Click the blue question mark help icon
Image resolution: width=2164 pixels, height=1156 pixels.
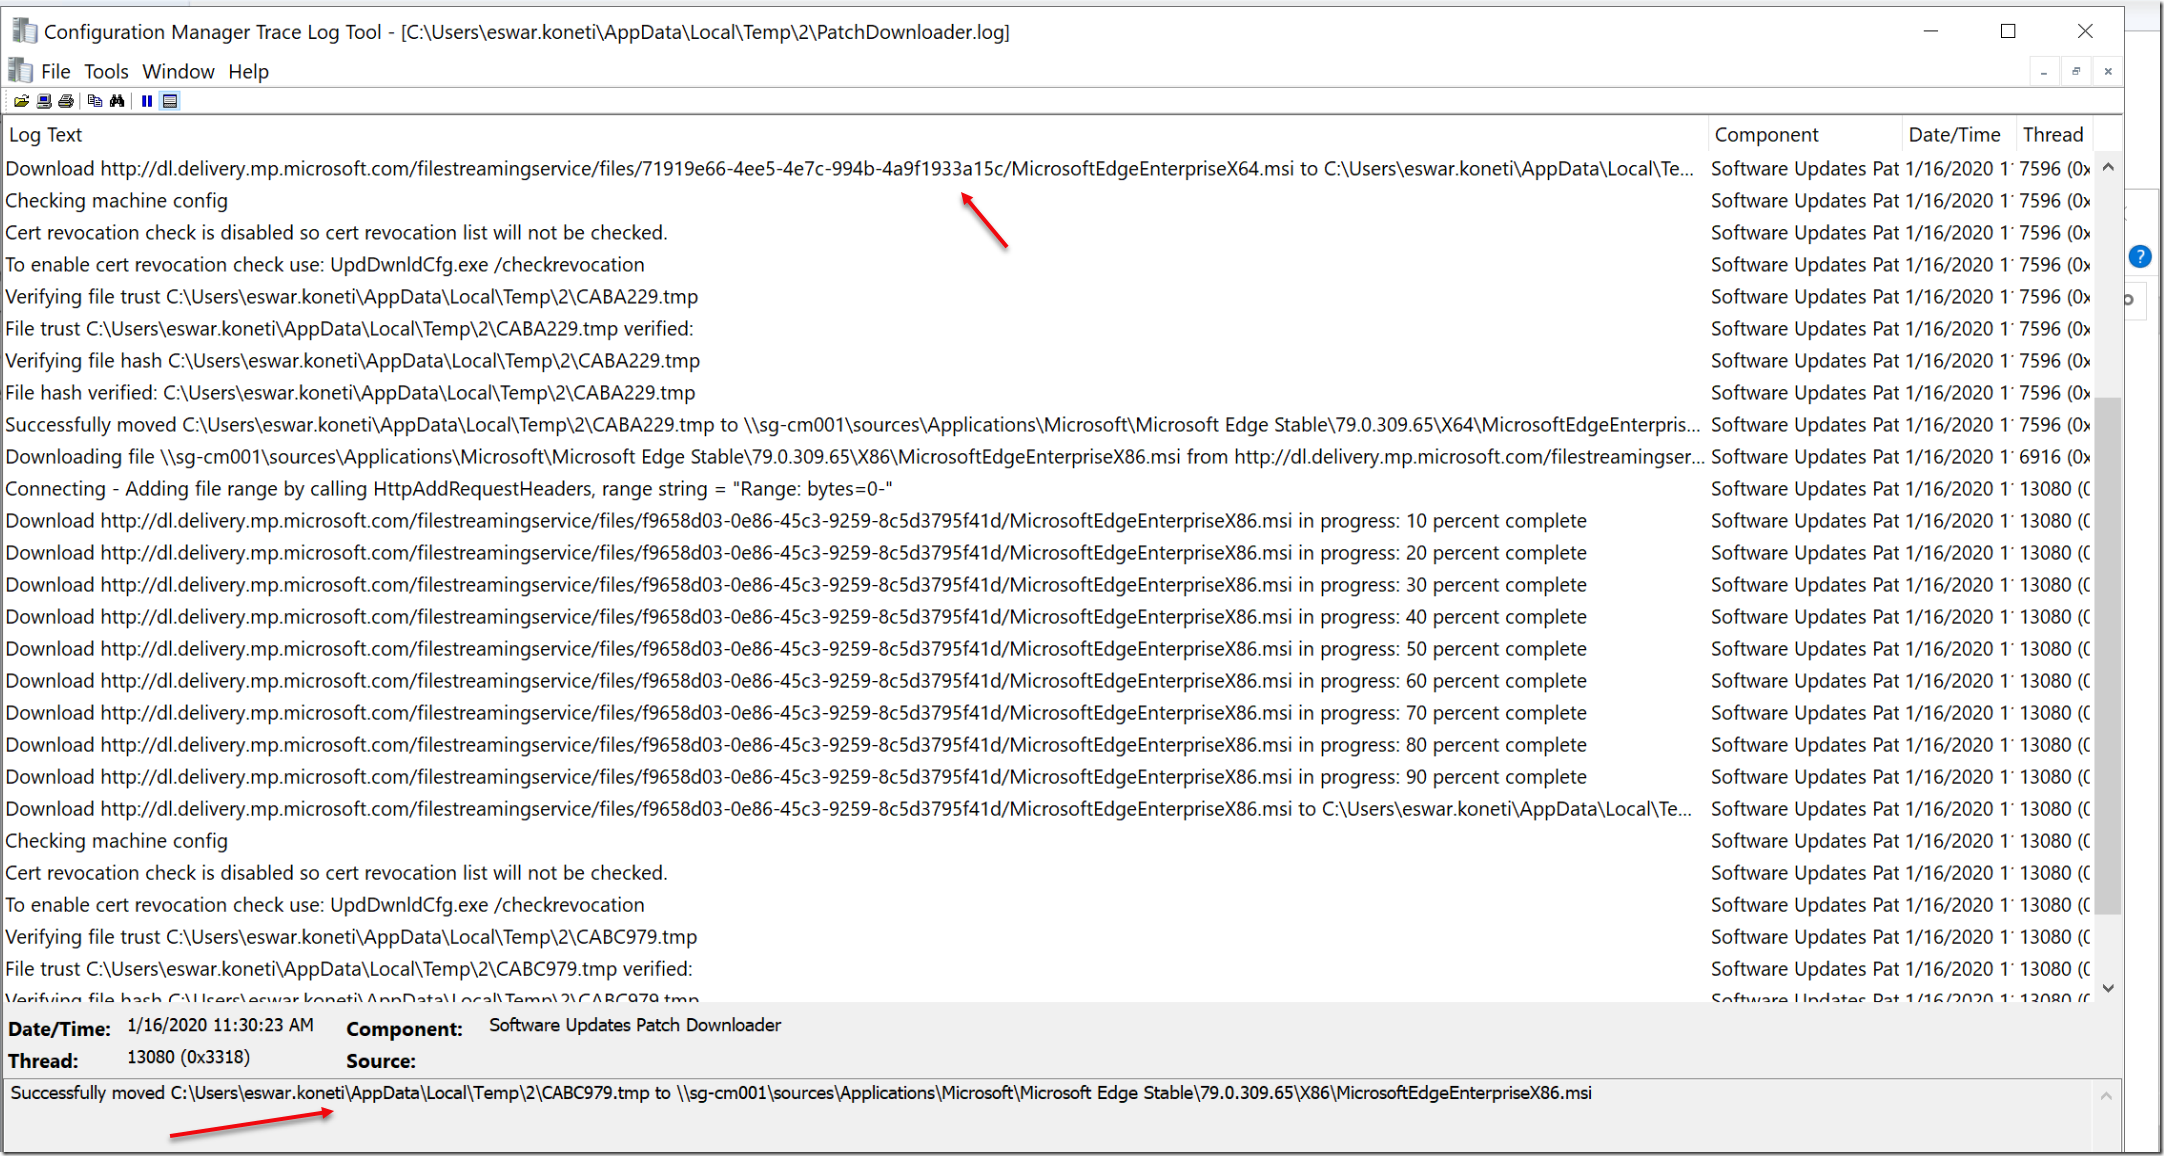(x=2140, y=256)
